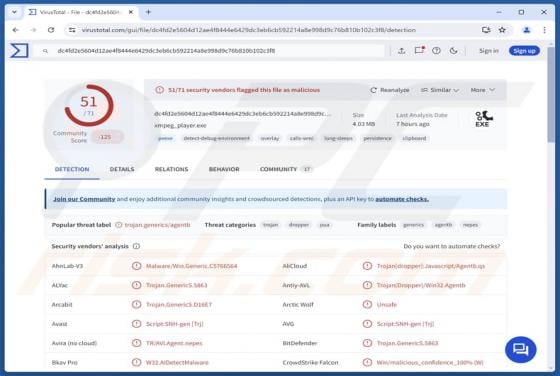Screen dimensions: 560x376
Task: Click the trojan threat category chip
Action: click(270, 225)
